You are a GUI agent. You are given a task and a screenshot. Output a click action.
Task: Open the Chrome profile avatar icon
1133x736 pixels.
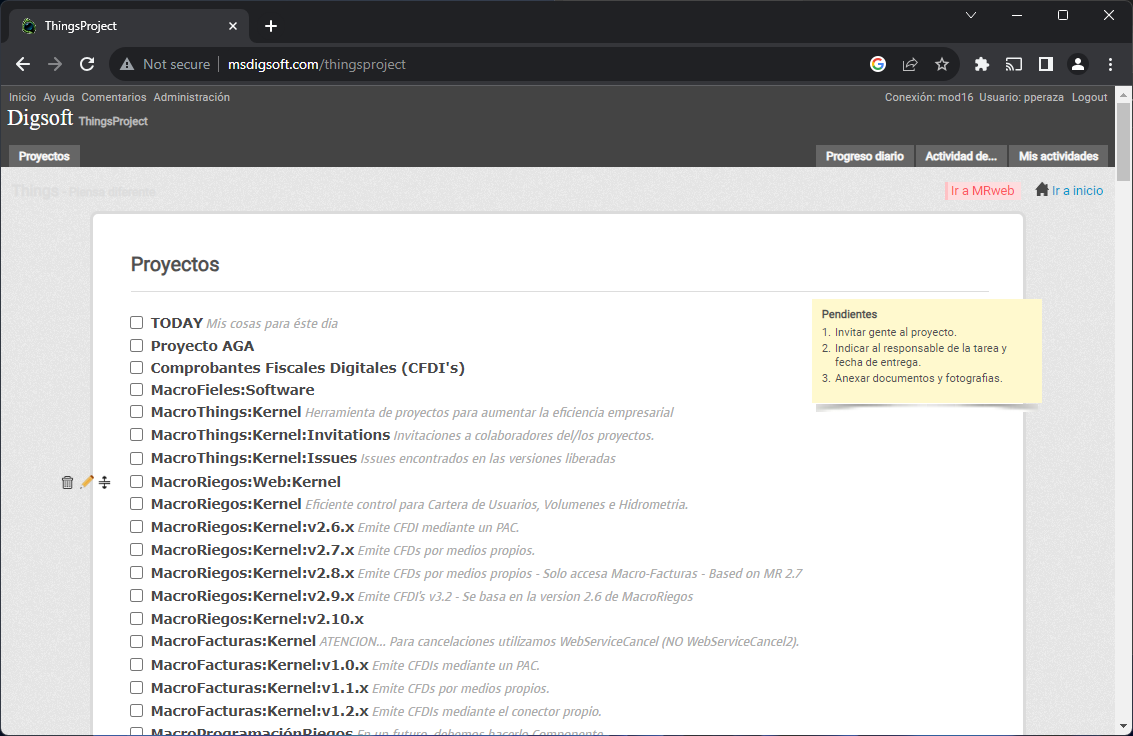point(1077,64)
